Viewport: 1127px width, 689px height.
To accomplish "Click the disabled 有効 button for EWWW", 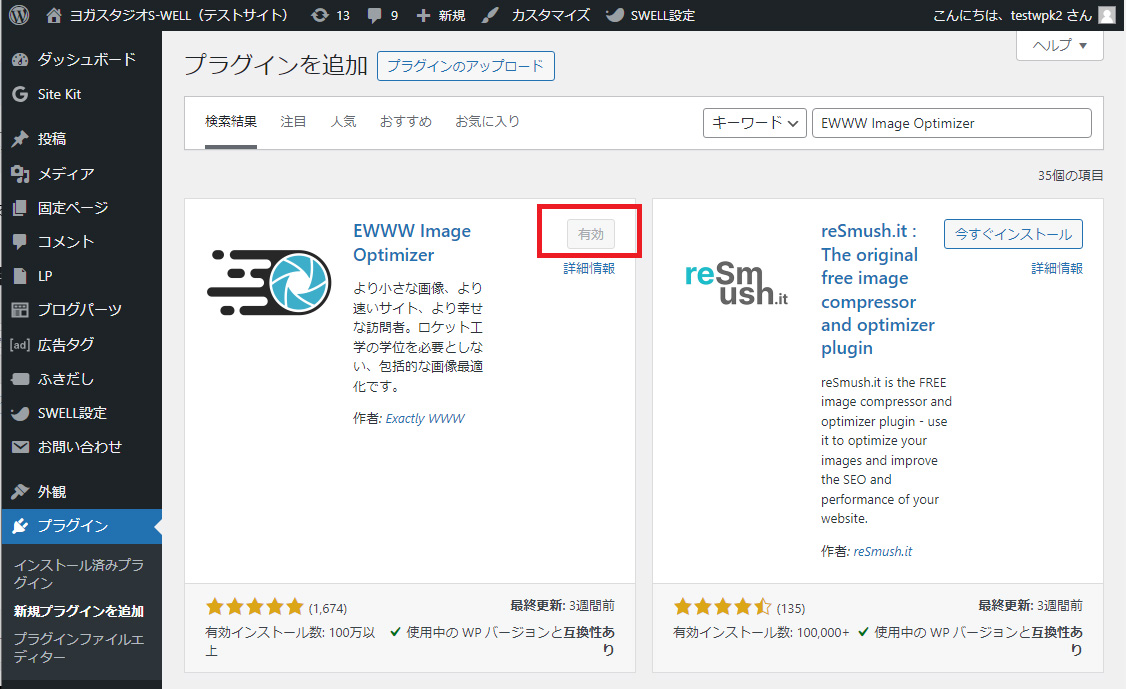I will [x=591, y=234].
